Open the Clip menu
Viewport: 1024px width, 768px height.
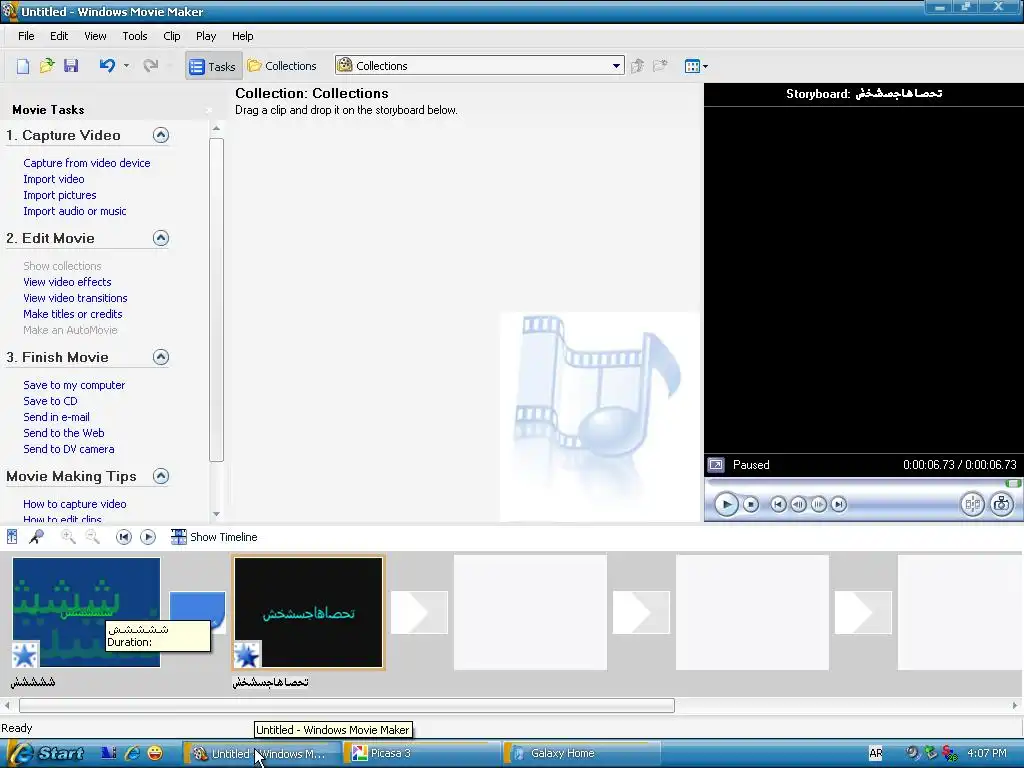coord(172,36)
